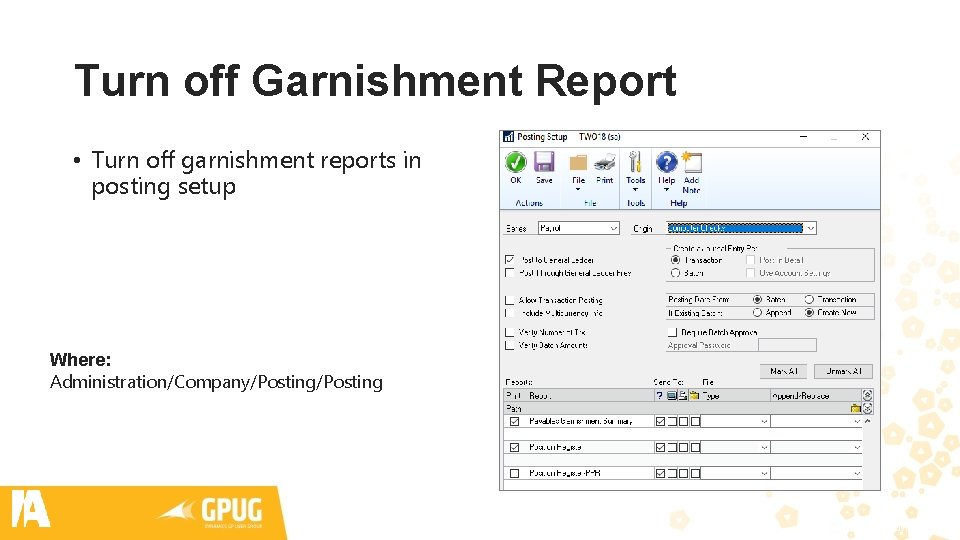Check Verify Batch Amounts
The width and height of the screenshot is (960, 540).
509,345
